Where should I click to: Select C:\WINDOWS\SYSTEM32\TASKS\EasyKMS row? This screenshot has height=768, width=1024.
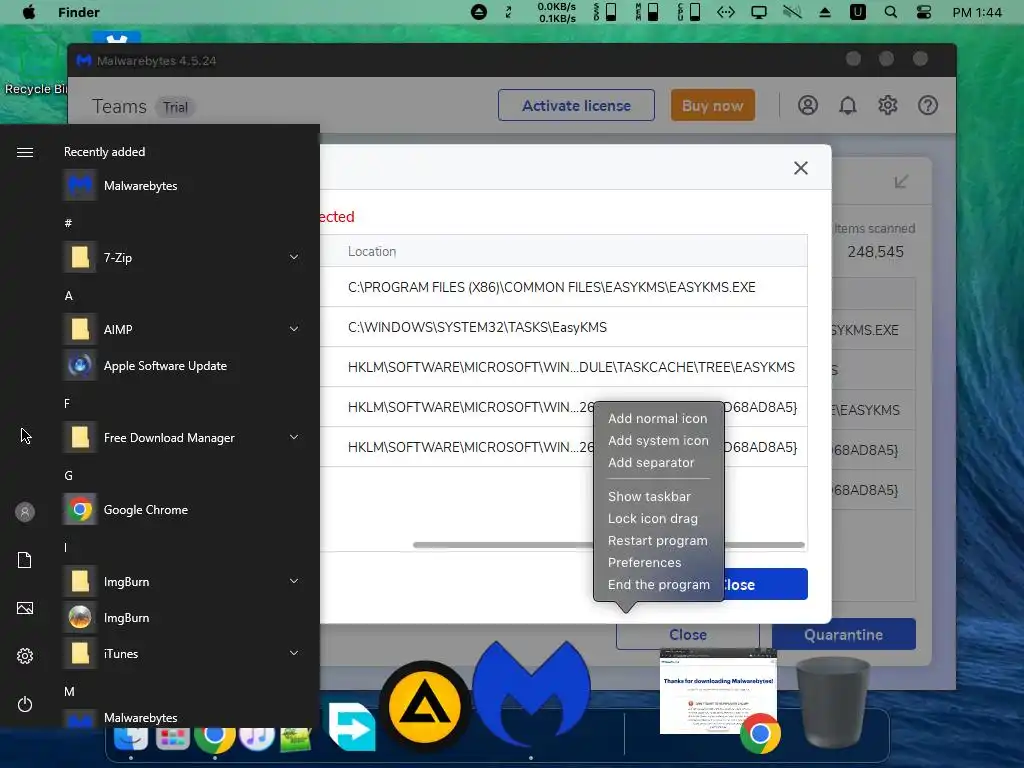click(x=564, y=327)
